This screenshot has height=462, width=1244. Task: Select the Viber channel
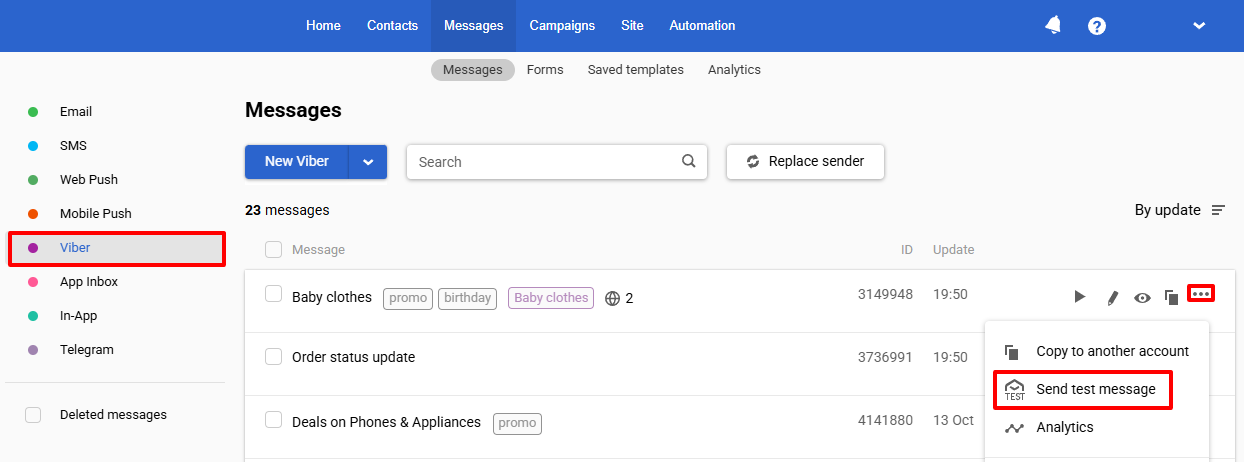coord(115,248)
